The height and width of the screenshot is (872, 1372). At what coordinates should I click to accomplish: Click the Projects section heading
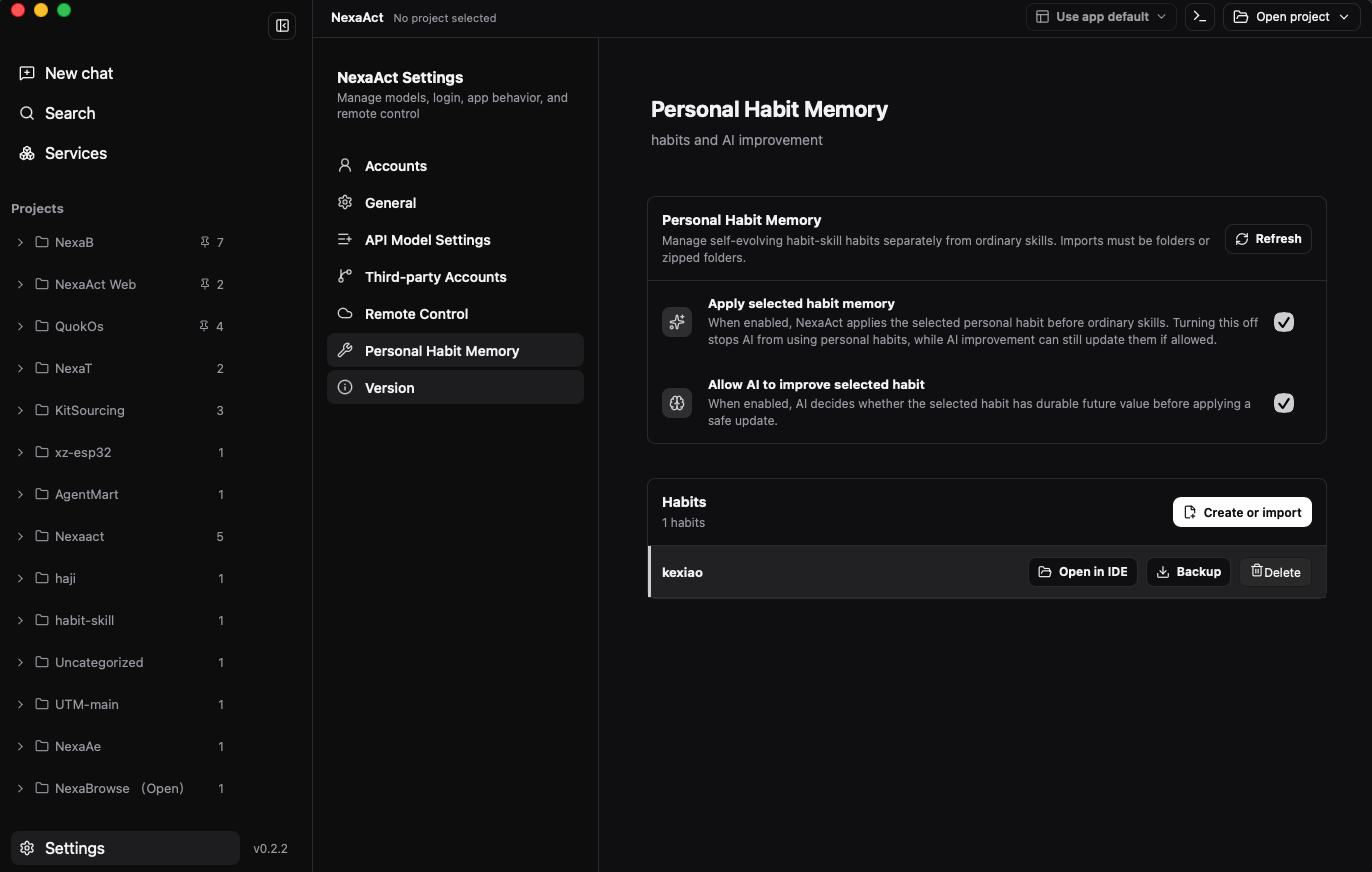tap(37, 208)
